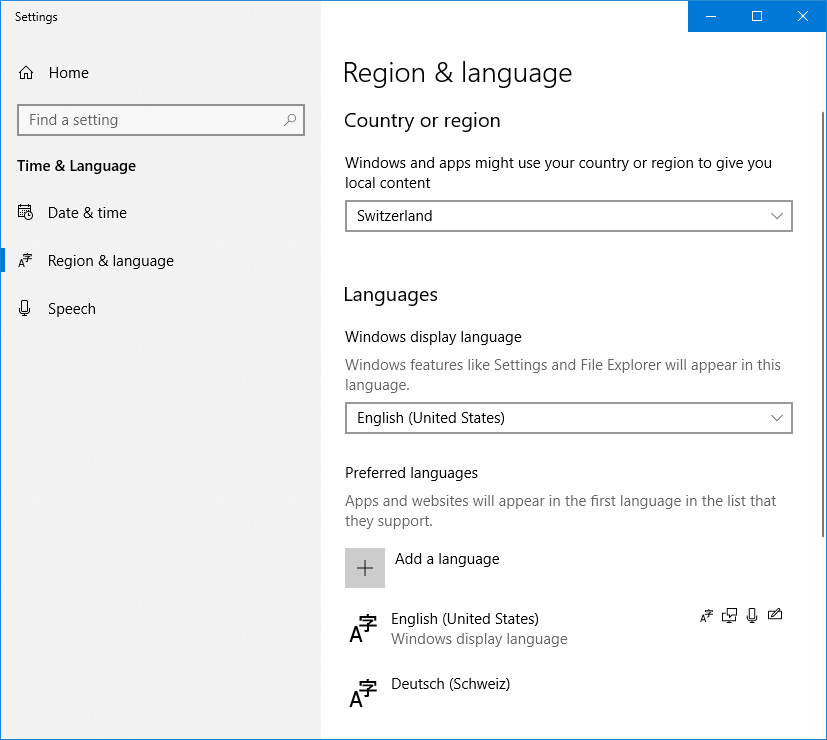This screenshot has width=827, height=740.
Task: Click the language icon beside Deutsch (Schweiz)
Action: [x=363, y=693]
